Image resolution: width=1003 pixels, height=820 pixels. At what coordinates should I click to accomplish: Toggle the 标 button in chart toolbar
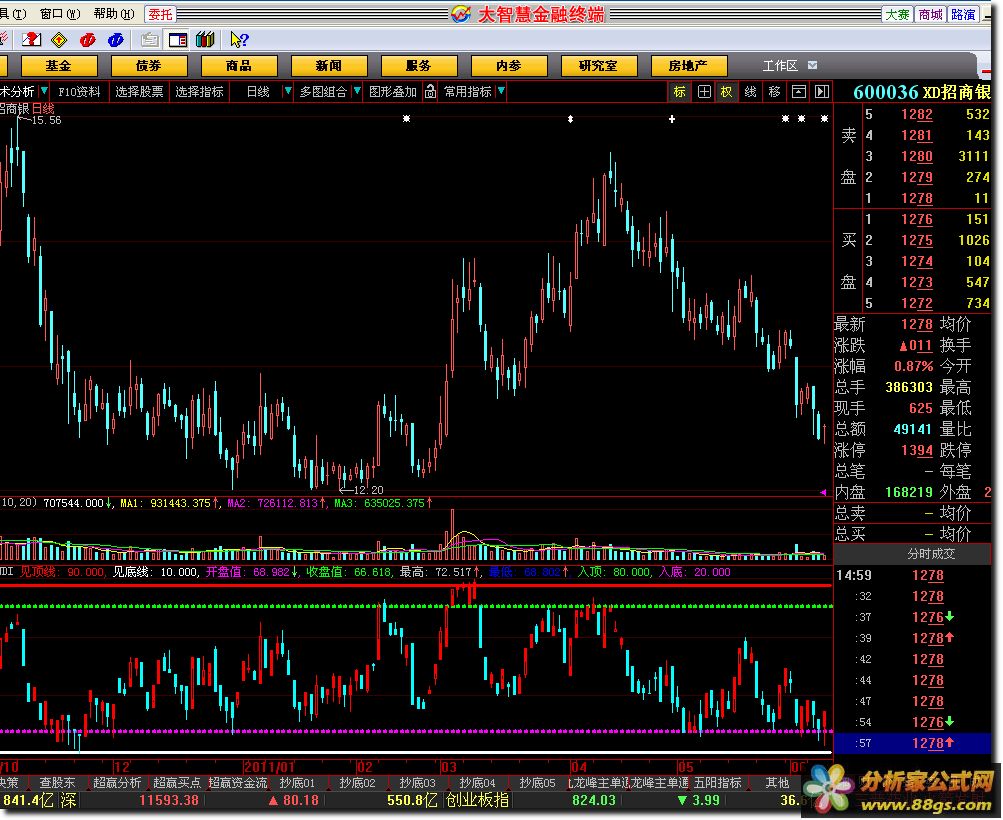[x=679, y=91]
